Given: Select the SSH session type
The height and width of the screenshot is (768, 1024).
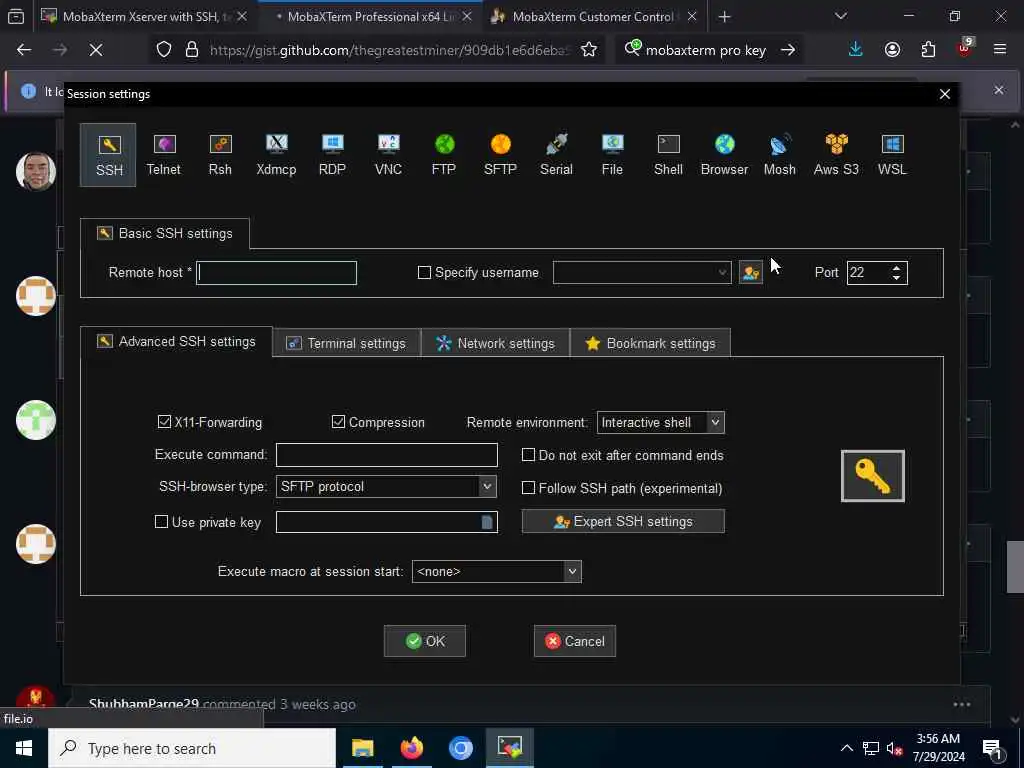Looking at the screenshot, I should [108, 155].
